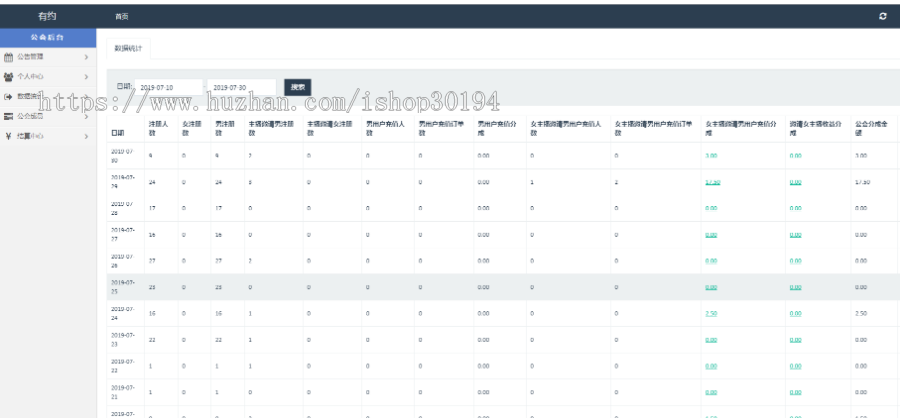Open the 2.50 link in the 2019-07-24 row
This screenshot has height=418, width=900.
[711, 314]
